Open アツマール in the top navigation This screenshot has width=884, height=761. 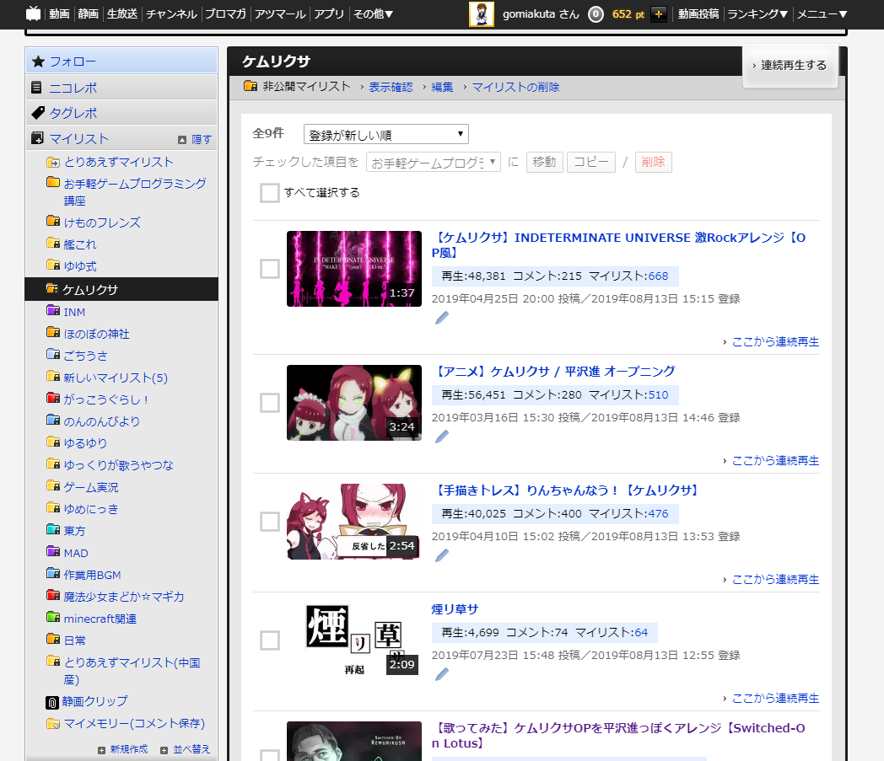click(x=280, y=14)
